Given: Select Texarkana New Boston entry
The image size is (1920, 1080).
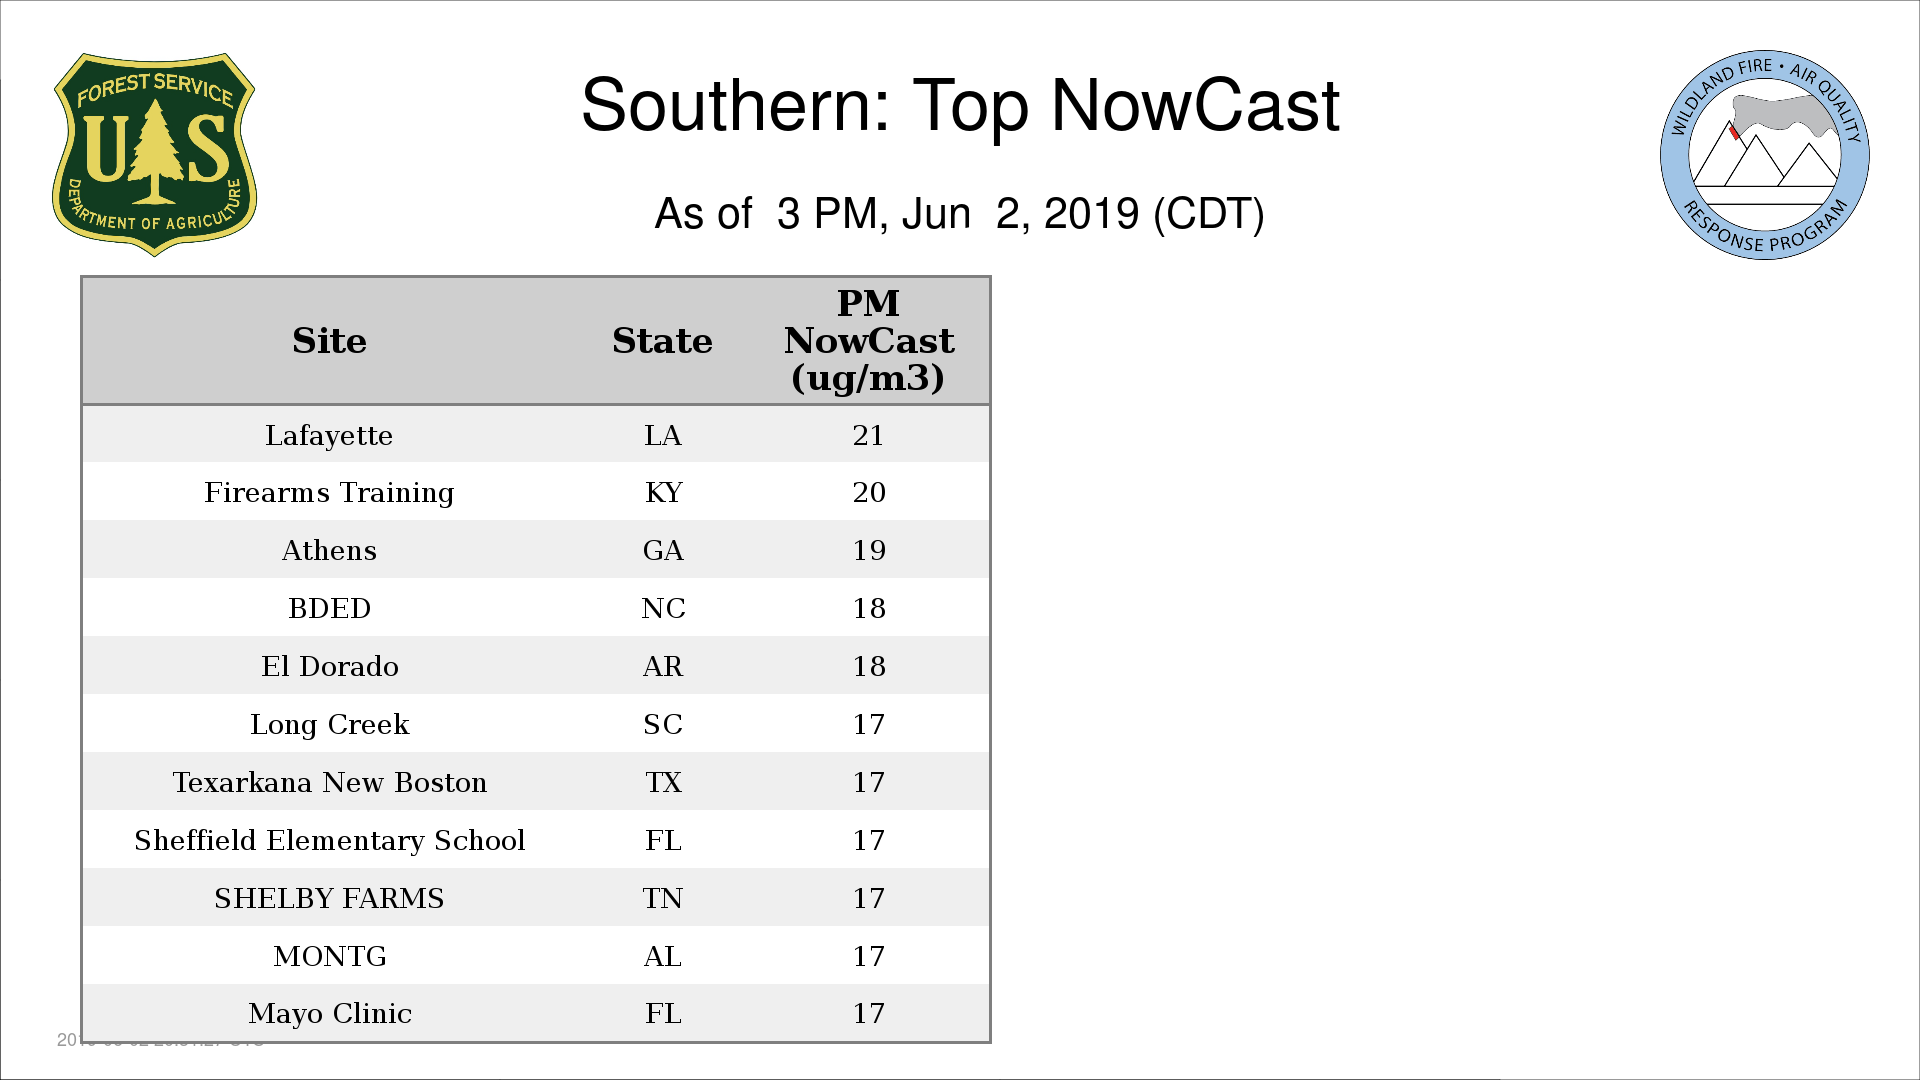Looking at the screenshot, I should click(x=329, y=783).
